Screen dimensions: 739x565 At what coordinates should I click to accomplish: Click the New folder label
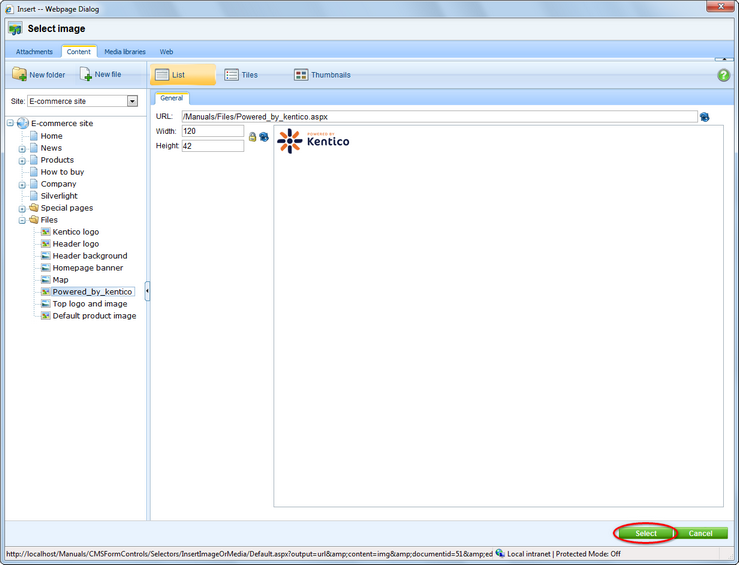point(47,75)
